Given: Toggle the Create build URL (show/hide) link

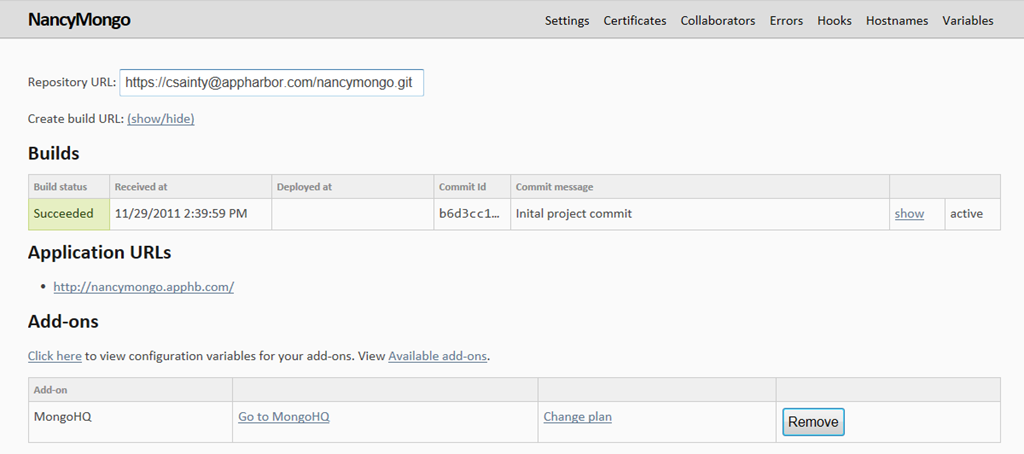Looking at the screenshot, I should click(x=161, y=119).
